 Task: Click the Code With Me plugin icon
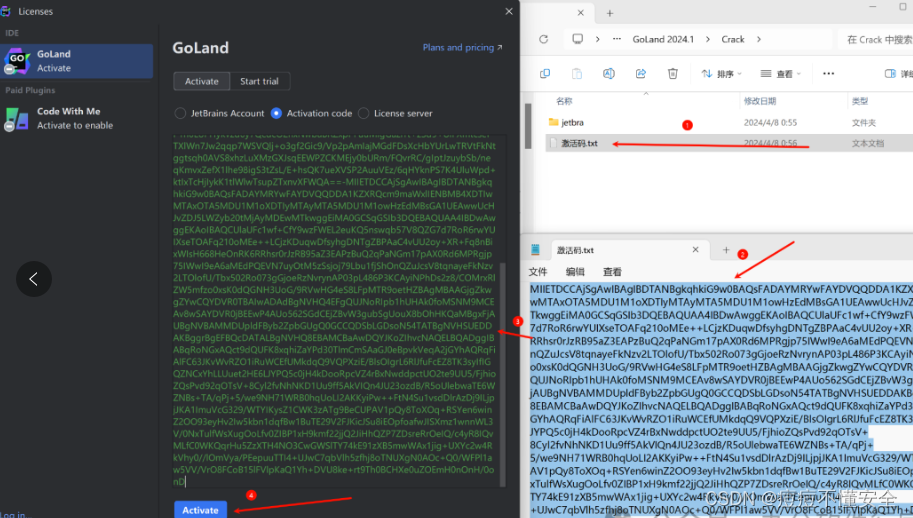click(x=16, y=119)
